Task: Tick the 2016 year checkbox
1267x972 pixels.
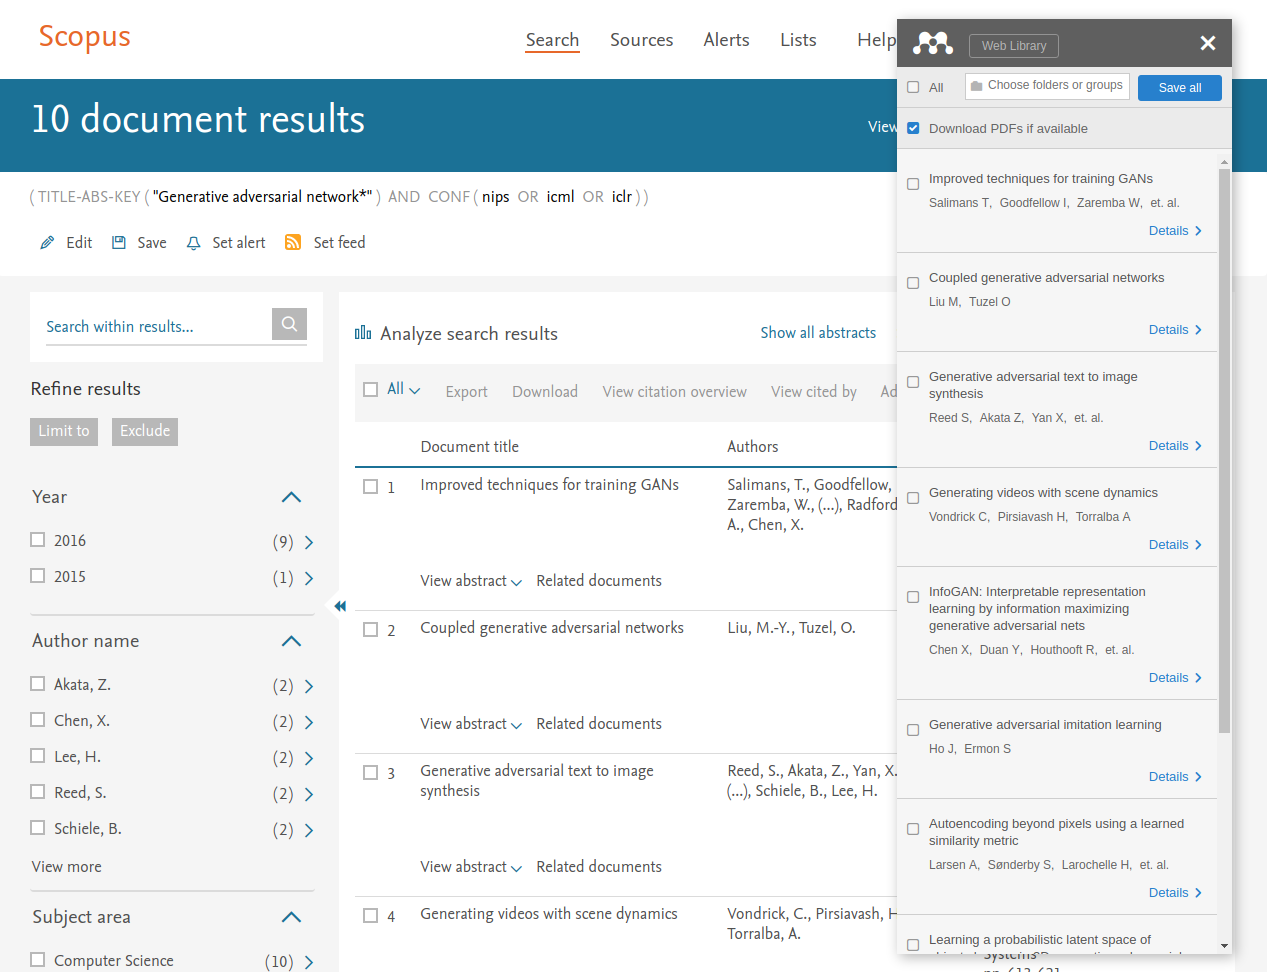Action: (38, 540)
